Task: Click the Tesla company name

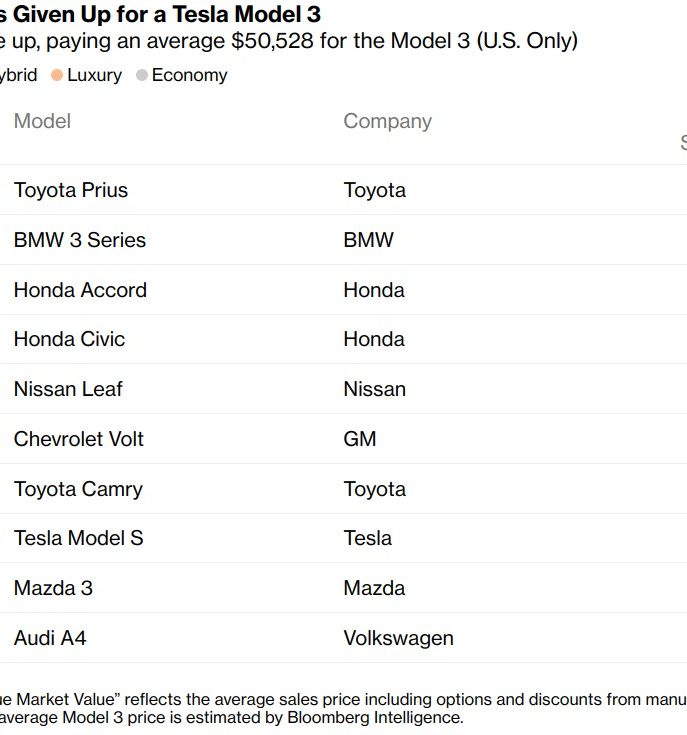Action: point(367,538)
